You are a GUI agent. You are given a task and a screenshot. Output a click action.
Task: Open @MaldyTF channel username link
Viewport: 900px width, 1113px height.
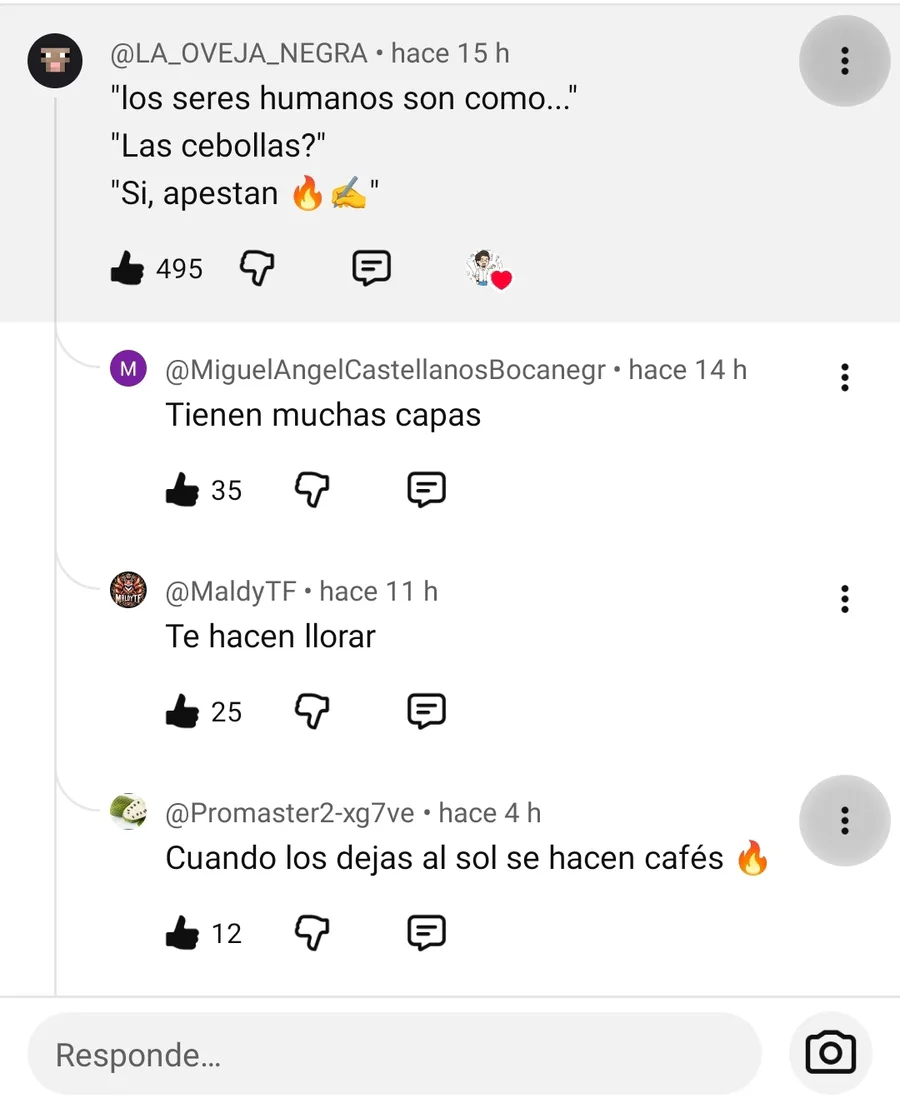click(x=231, y=592)
